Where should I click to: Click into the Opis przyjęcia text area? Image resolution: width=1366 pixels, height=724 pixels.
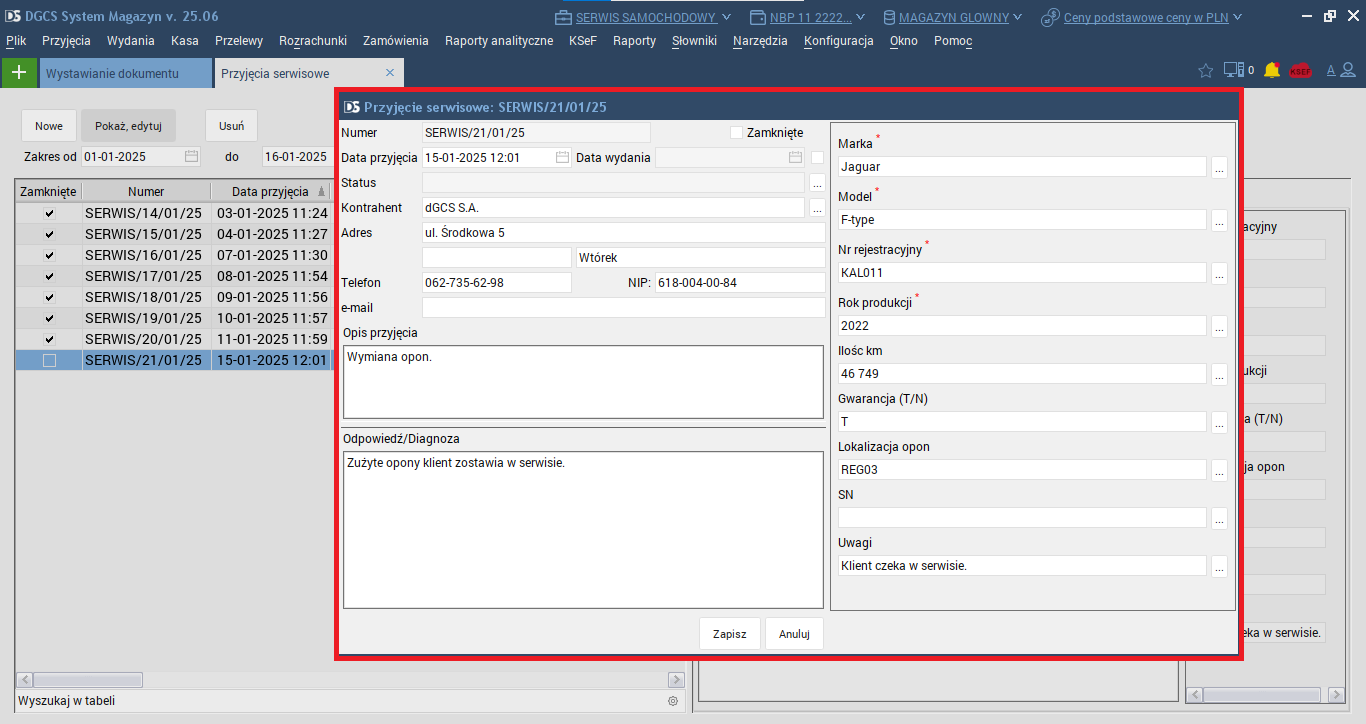pyautogui.click(x=583, y=382)
